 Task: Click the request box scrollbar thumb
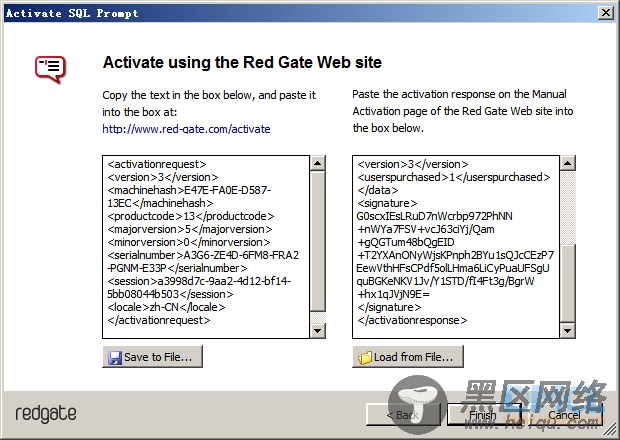[x=318, y=241]
